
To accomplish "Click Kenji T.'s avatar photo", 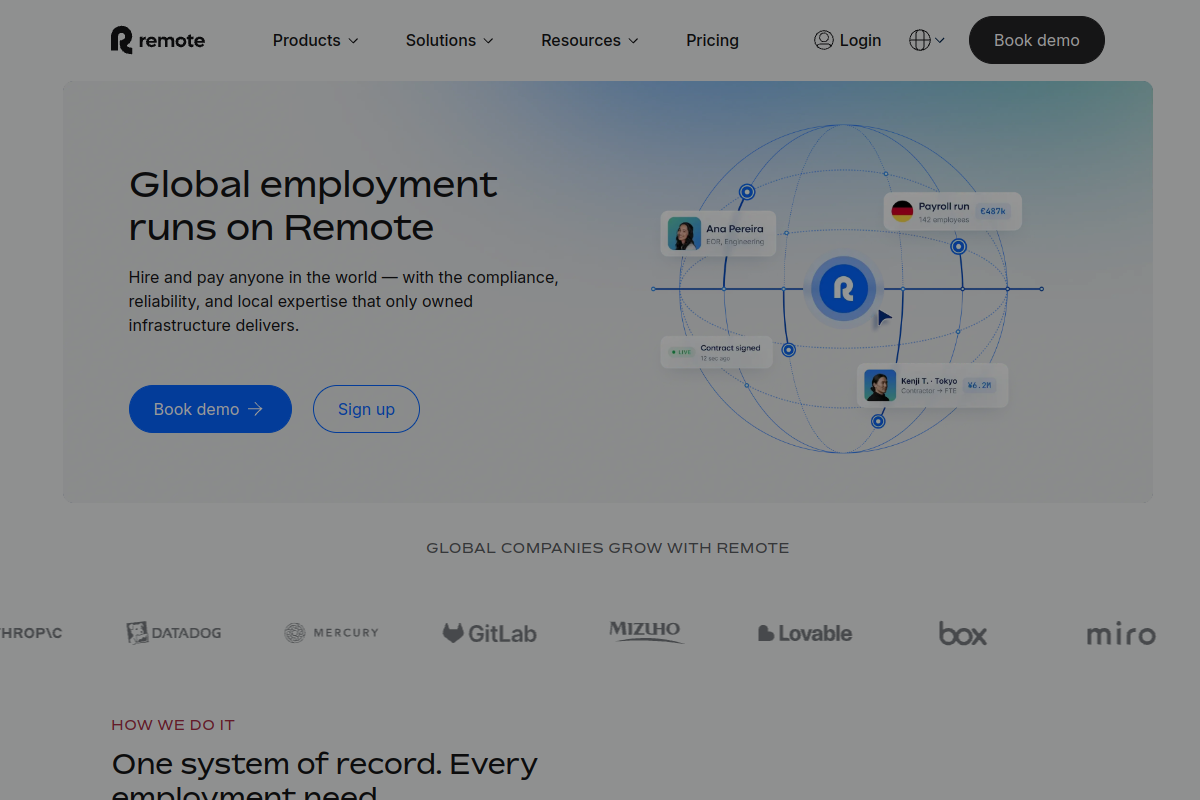I will [x=880, y=385].
